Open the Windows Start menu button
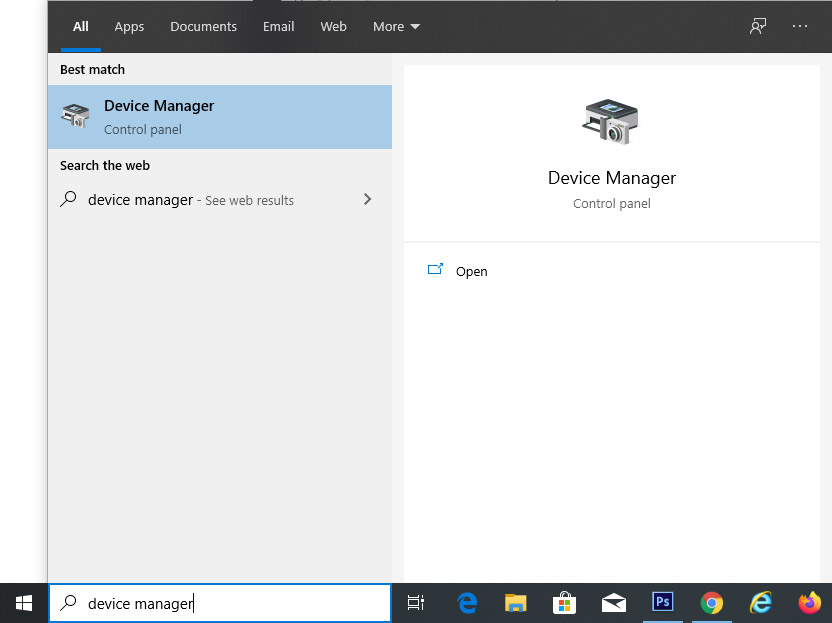Screen dimensions: 832x623 pyautogui.click(x=24, y=603)
